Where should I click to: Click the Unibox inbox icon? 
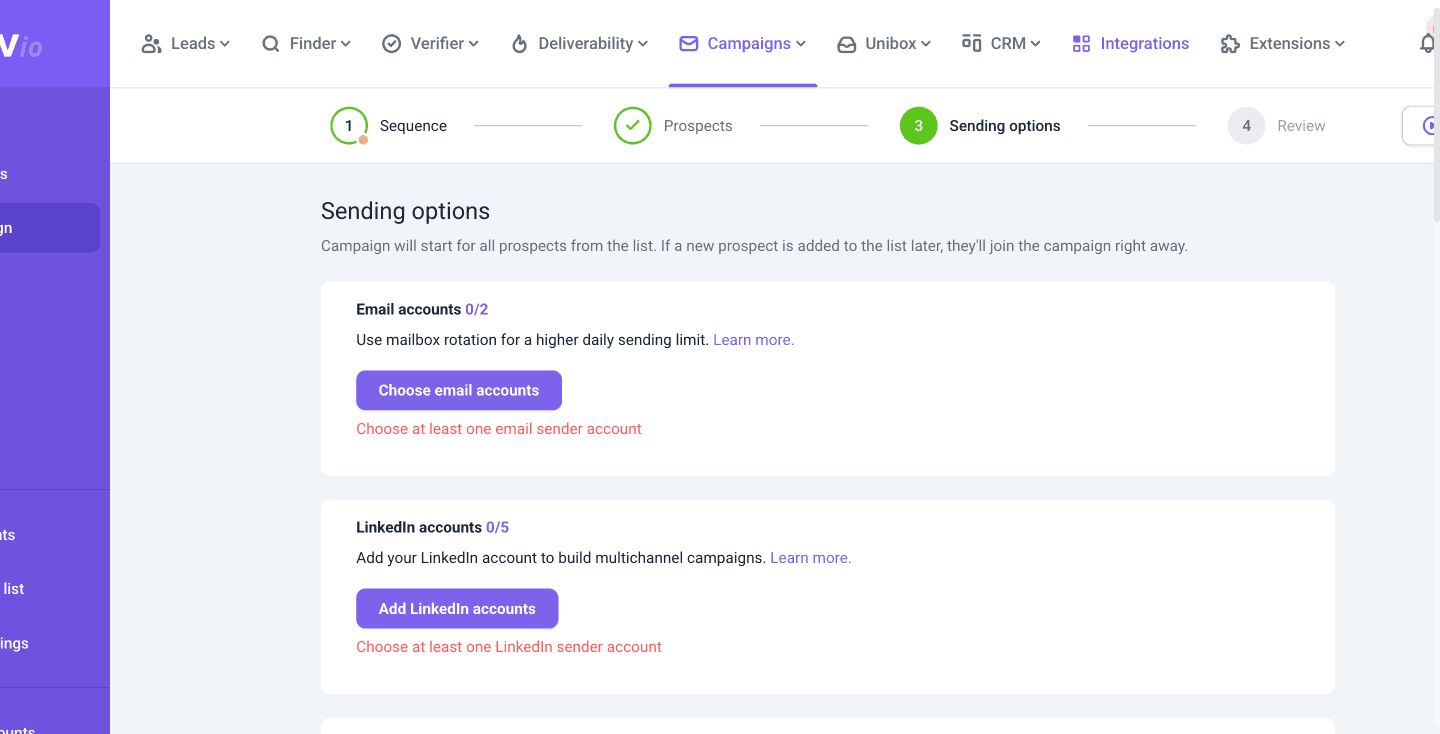(846, 44)
